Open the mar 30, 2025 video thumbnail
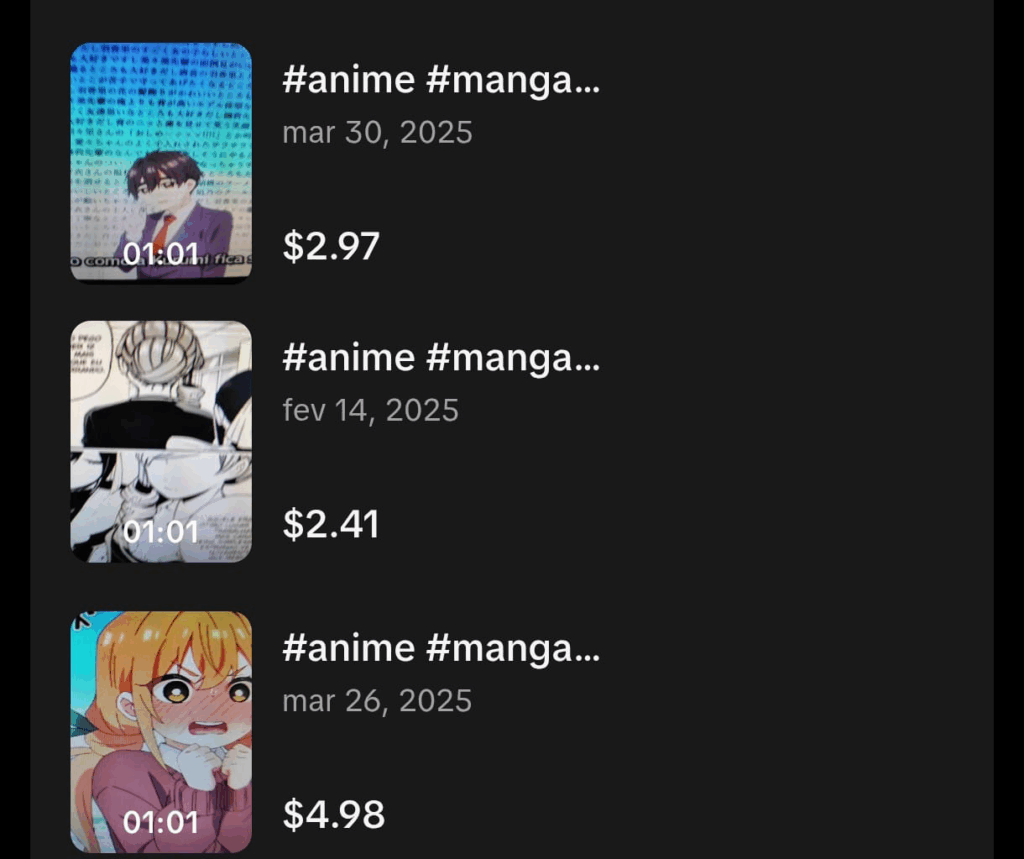Image resolution: width=1024 pixels, height=859 pixels. (x=161, y=162)
